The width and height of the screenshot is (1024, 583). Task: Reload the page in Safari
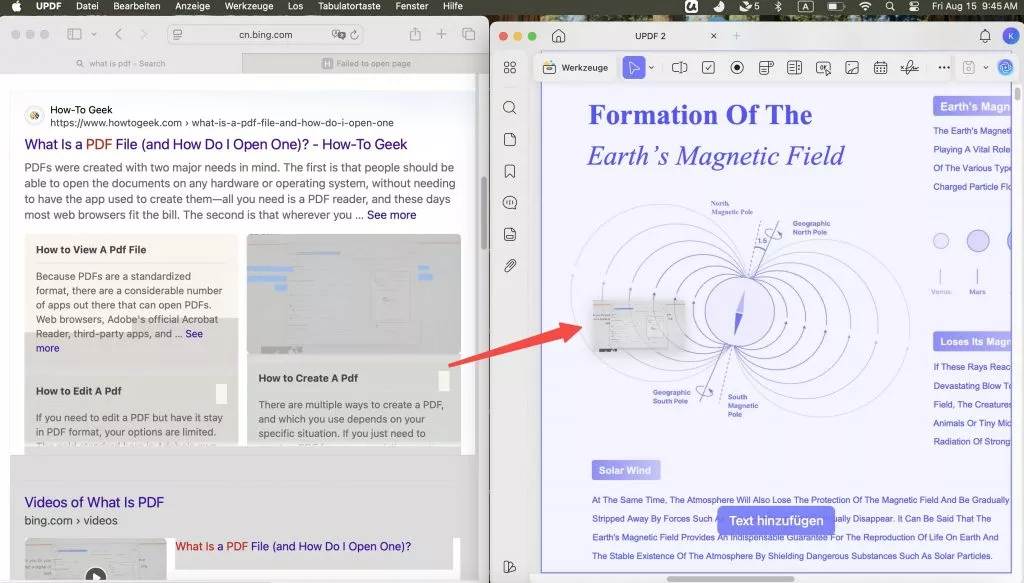(x=355, y=35)
